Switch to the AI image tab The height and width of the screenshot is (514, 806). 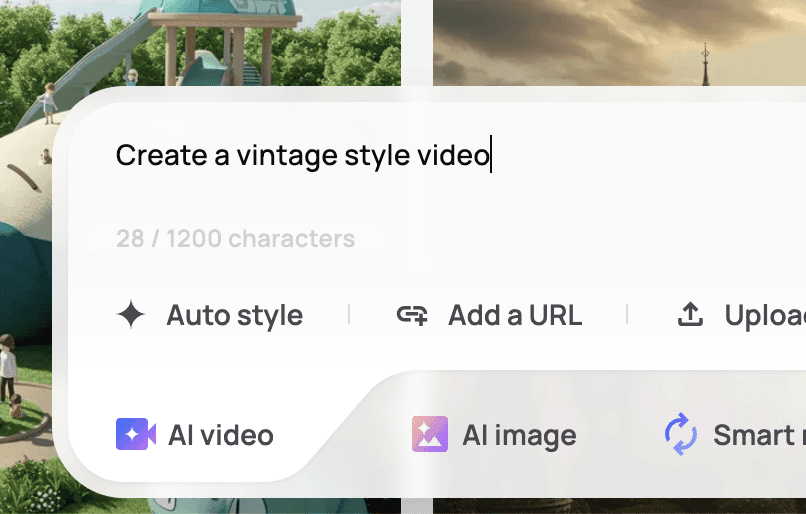coord(494,435)
